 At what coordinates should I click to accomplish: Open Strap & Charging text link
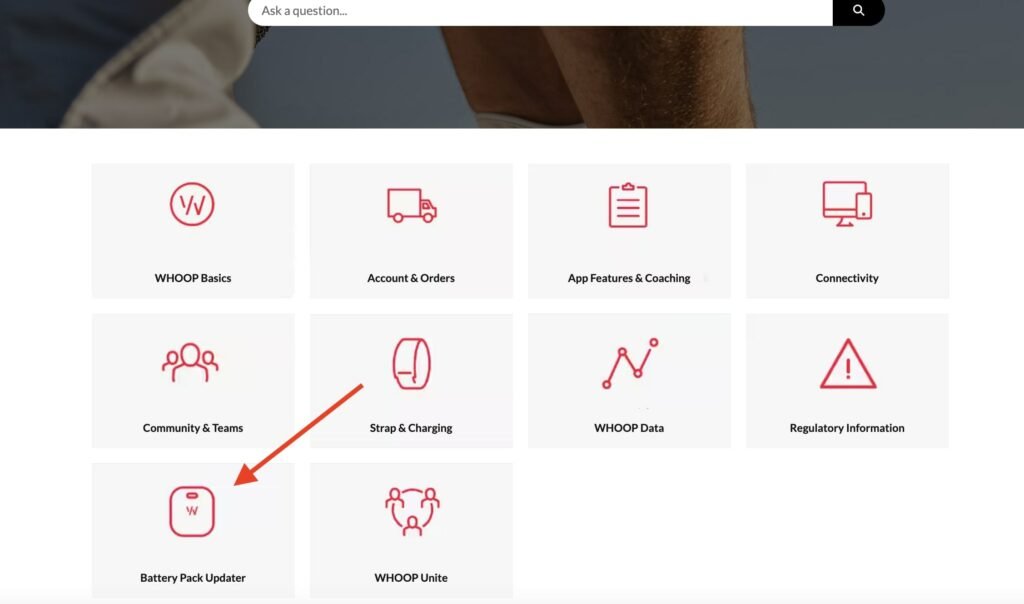[x=411, y=428]
